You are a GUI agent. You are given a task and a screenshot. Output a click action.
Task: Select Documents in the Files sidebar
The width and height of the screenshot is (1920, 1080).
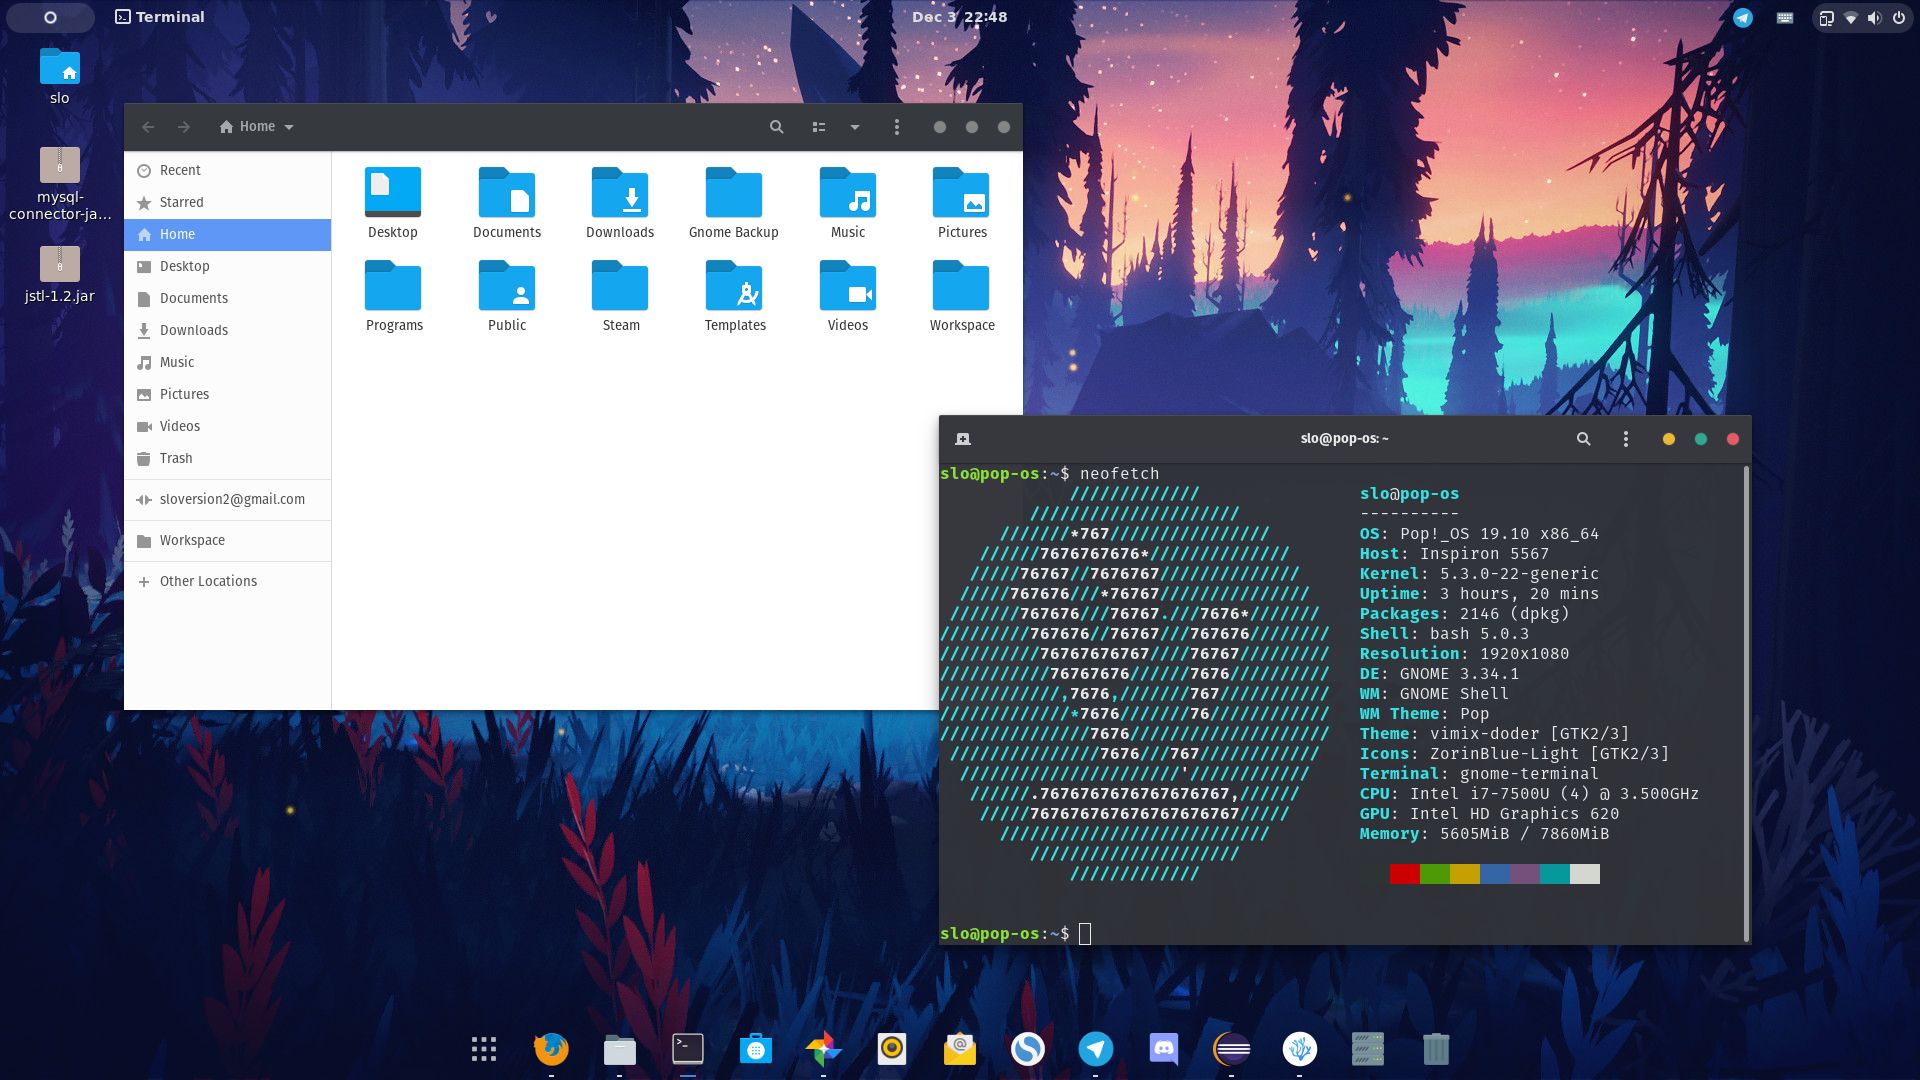194,298
